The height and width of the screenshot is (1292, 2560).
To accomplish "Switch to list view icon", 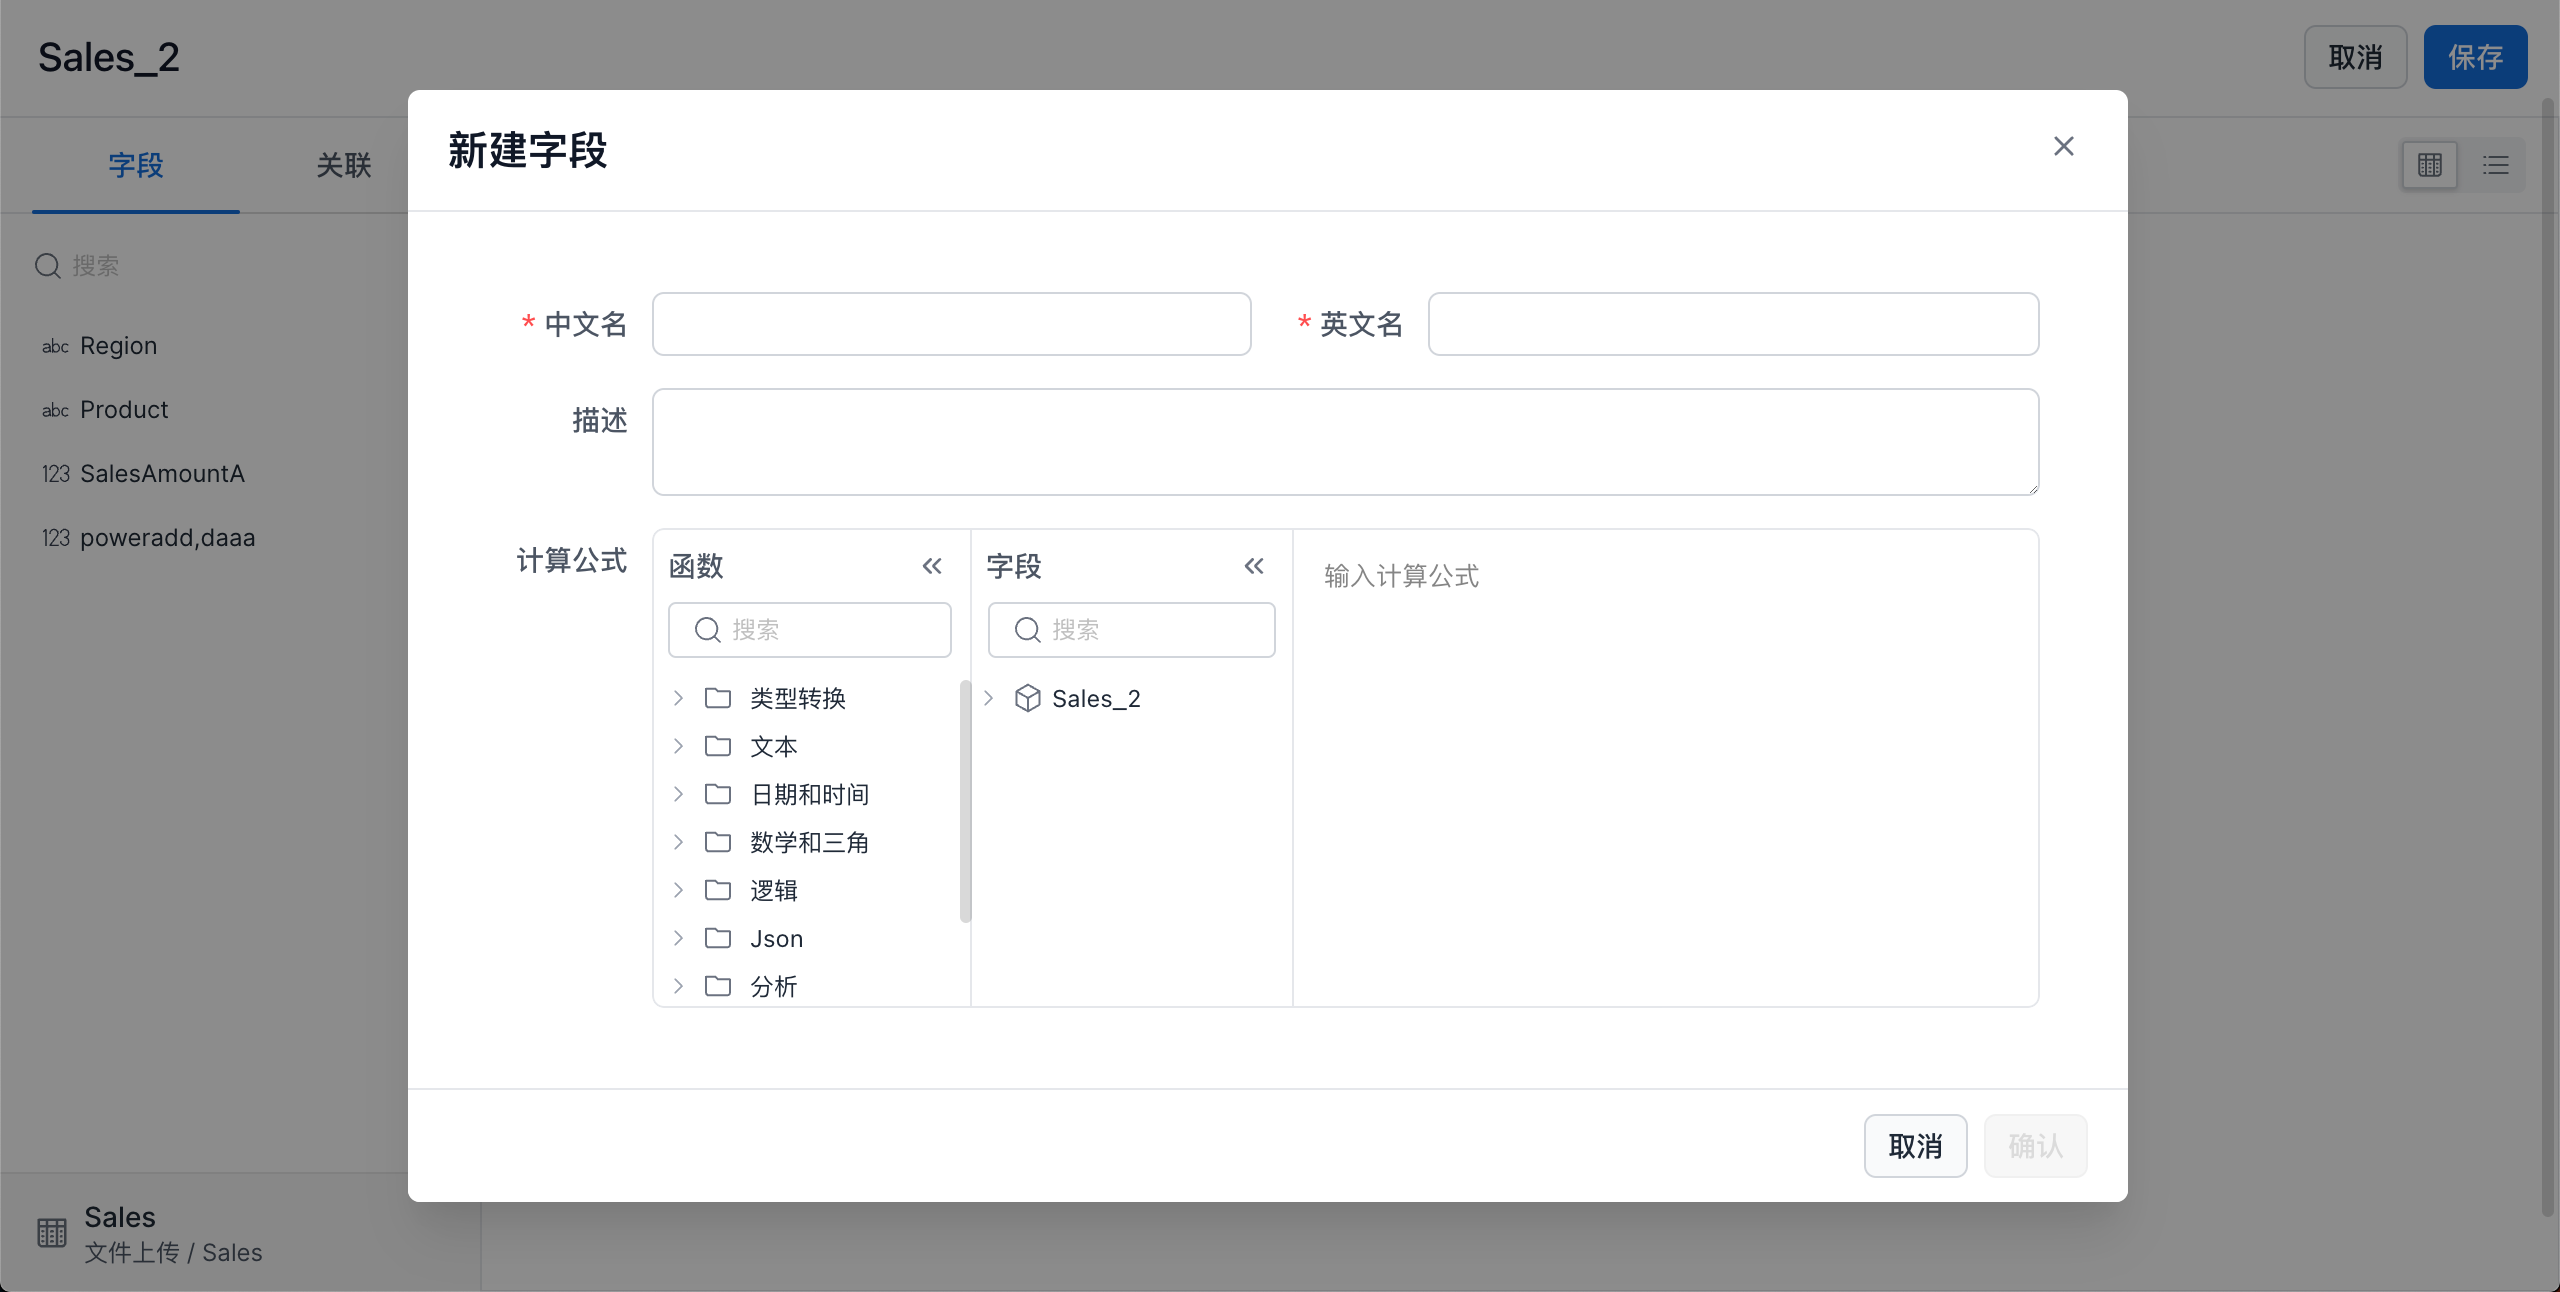I will pyautogui.click(x=2495, y=165).
